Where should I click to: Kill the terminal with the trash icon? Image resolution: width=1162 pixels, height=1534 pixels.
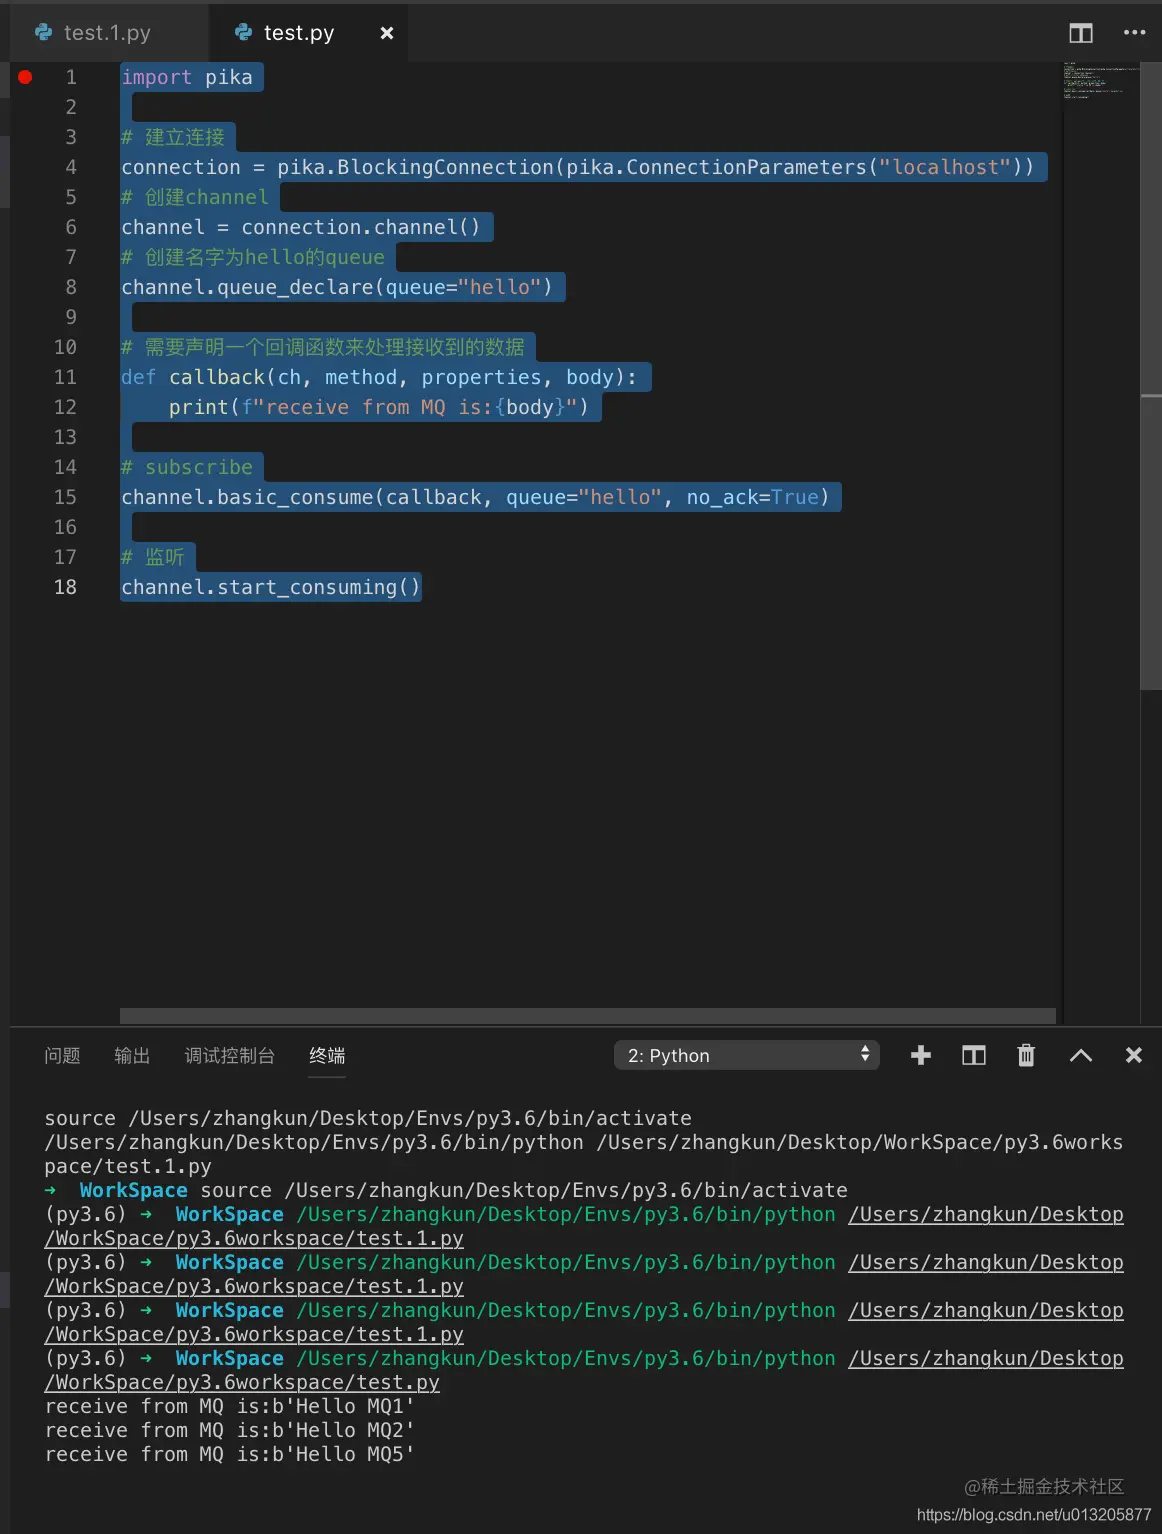[x=1026, y=1055]
